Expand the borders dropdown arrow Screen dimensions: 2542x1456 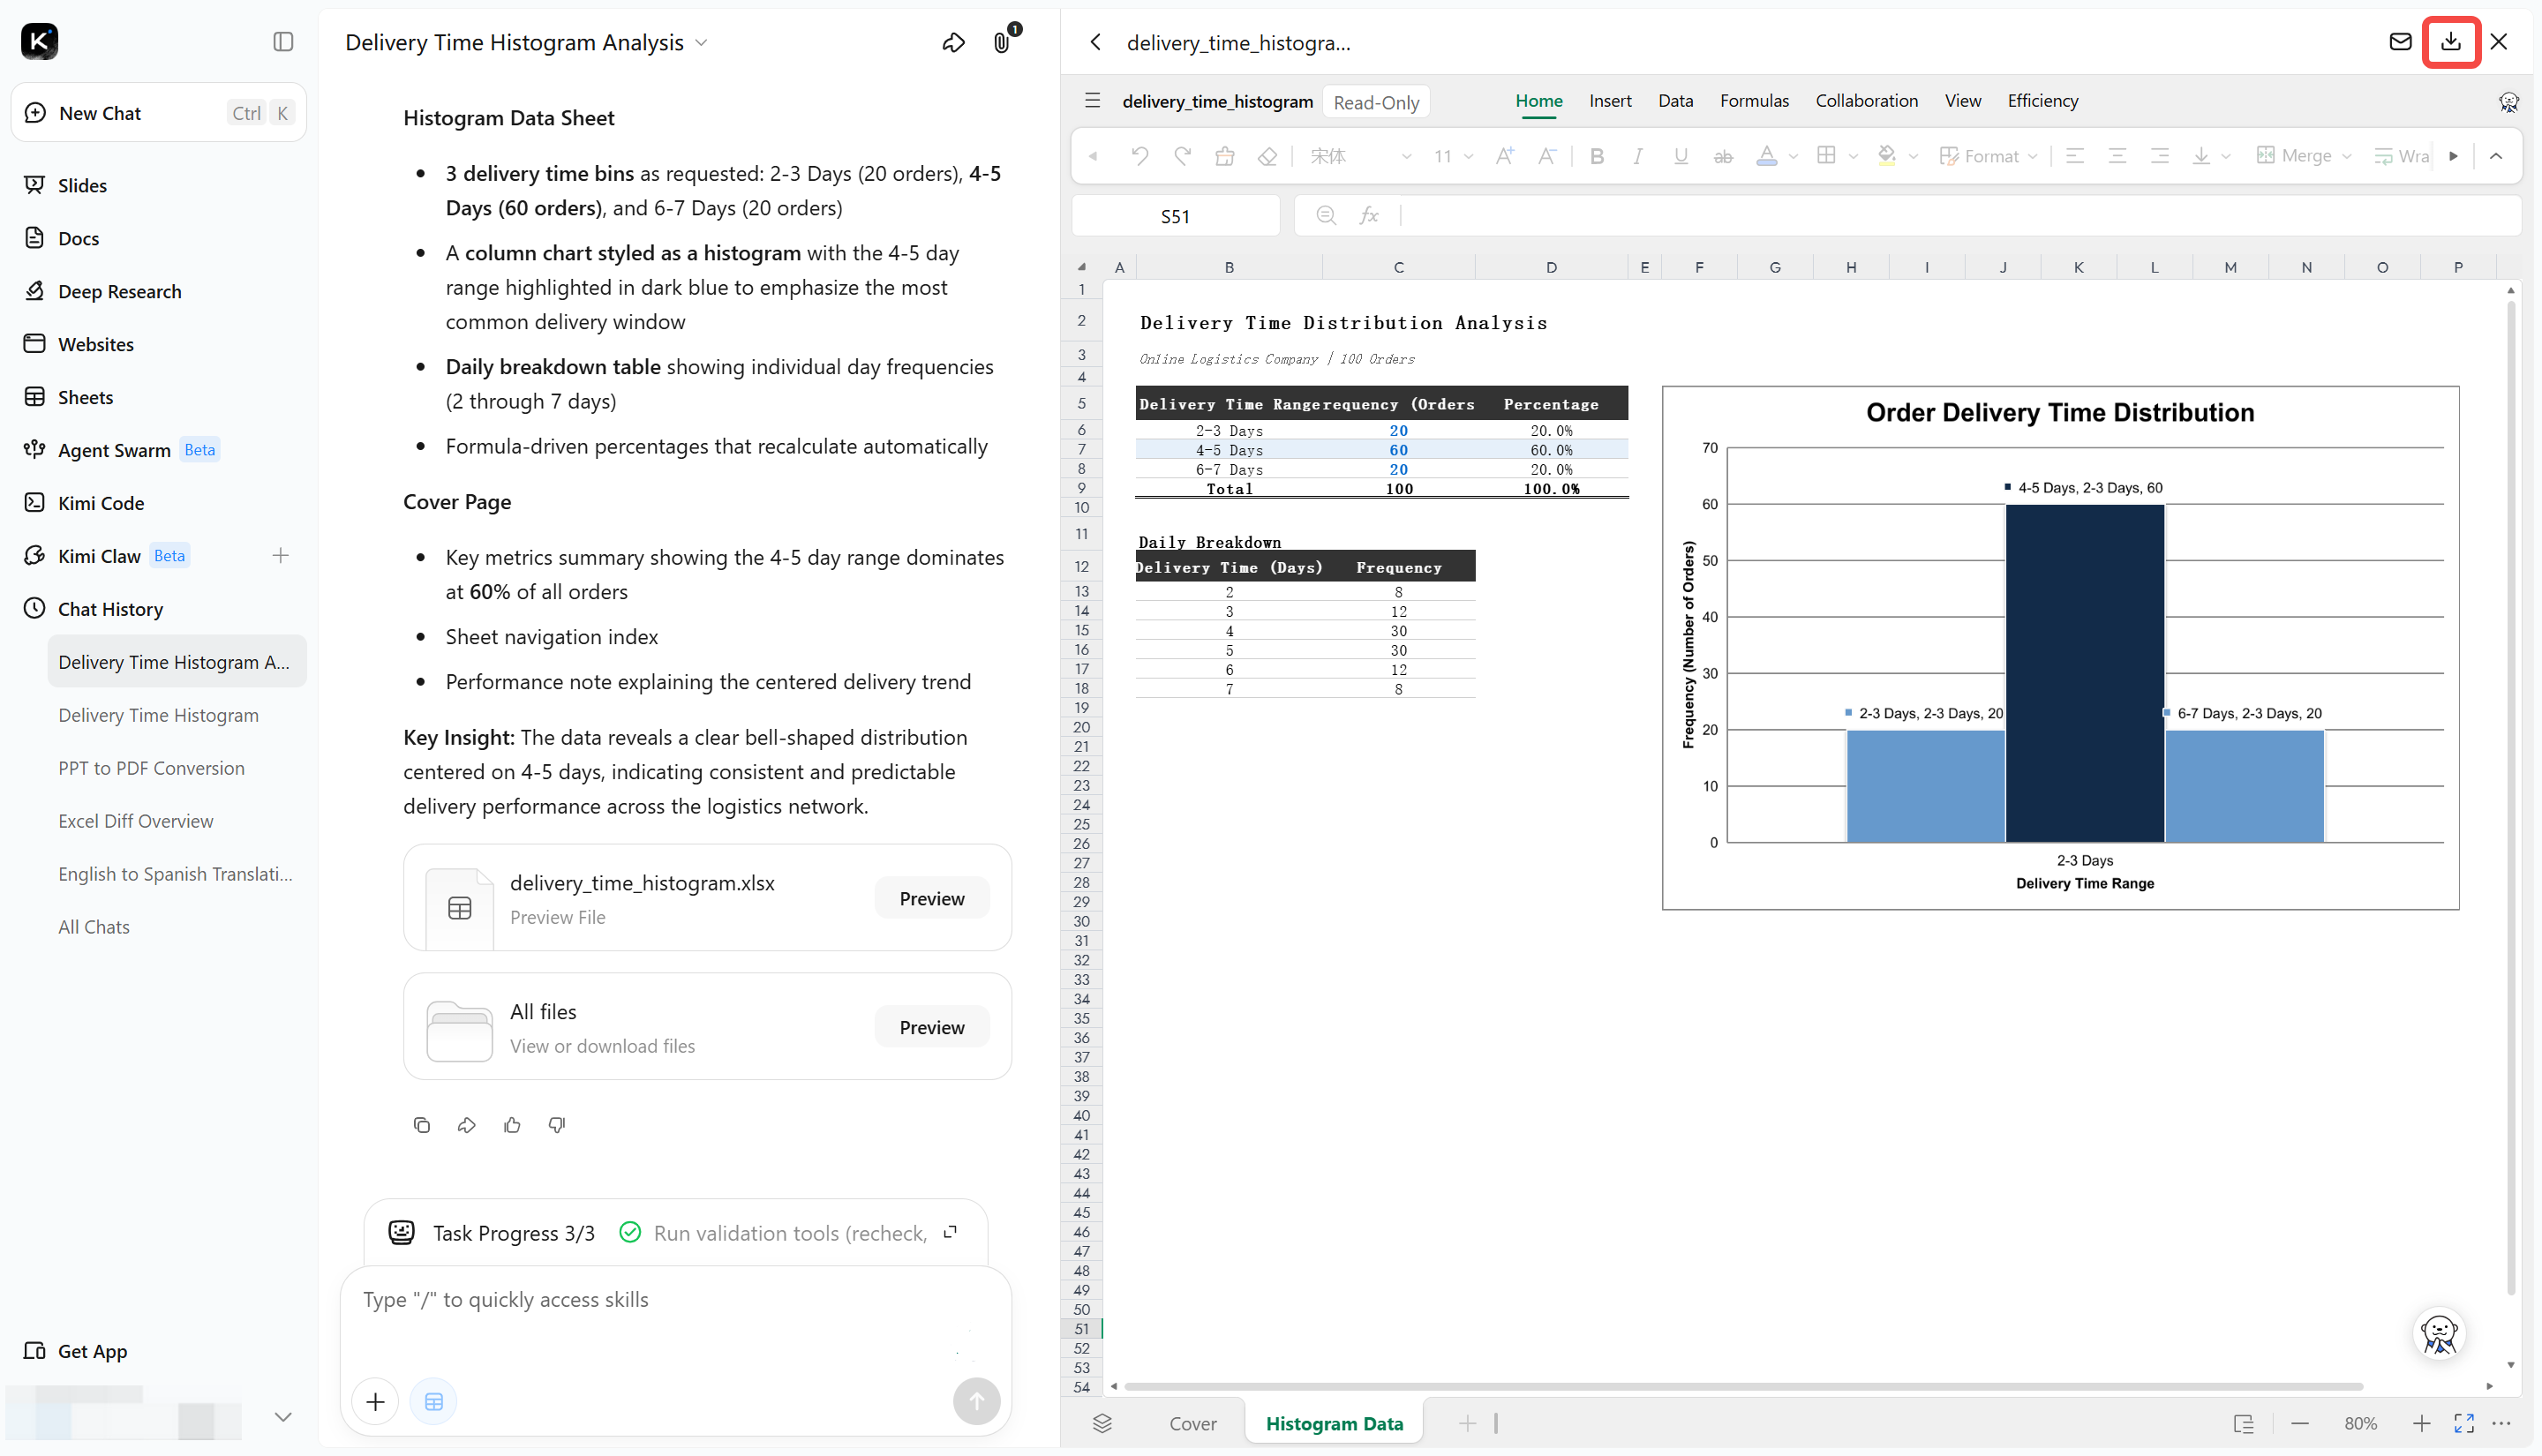(x=1853, y=156)
